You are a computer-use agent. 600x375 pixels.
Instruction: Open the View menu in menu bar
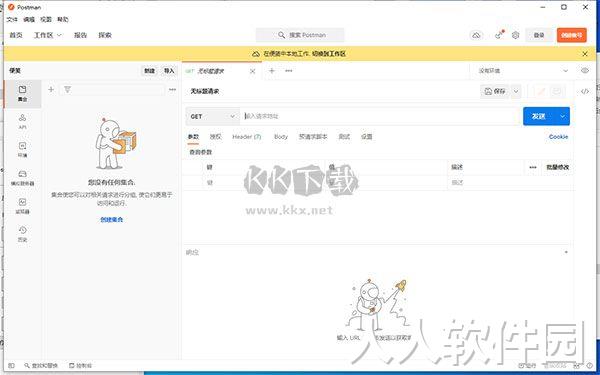(46, 20)
